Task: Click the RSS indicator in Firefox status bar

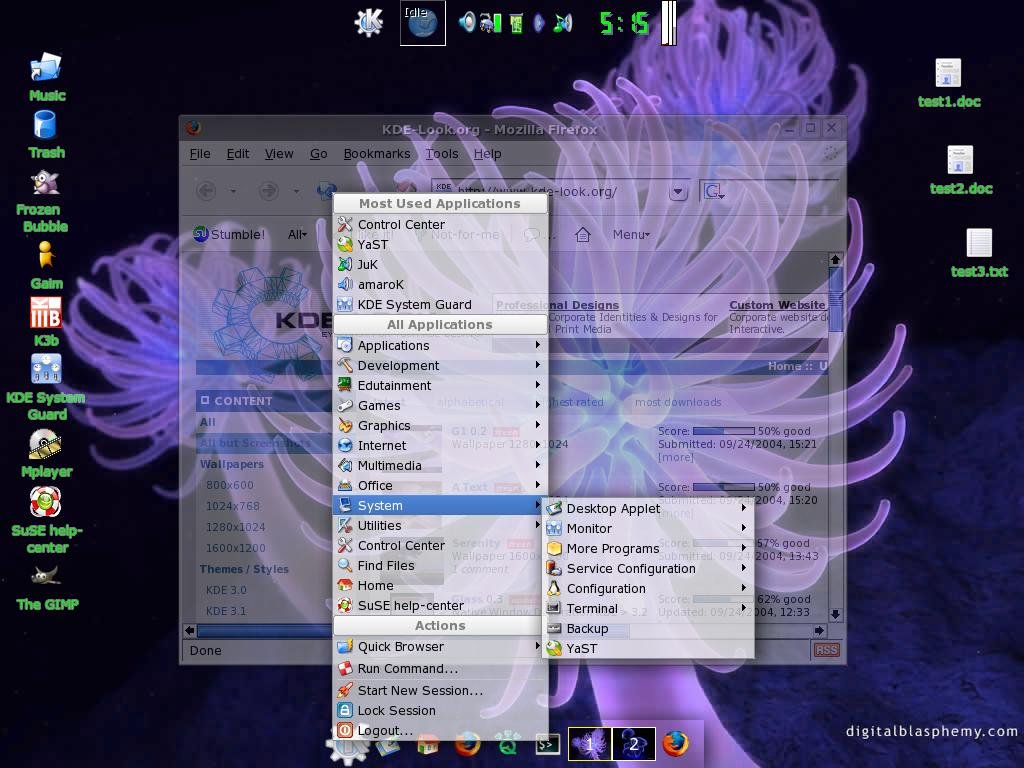Action: [826, 650]
